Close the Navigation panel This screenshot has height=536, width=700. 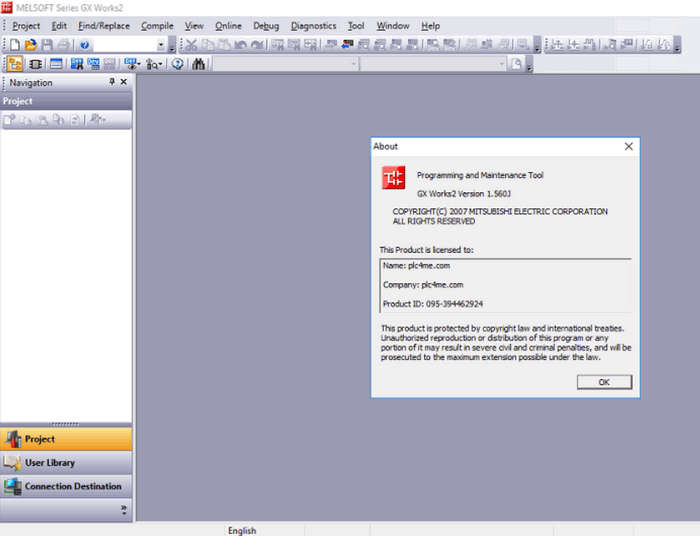124,82
